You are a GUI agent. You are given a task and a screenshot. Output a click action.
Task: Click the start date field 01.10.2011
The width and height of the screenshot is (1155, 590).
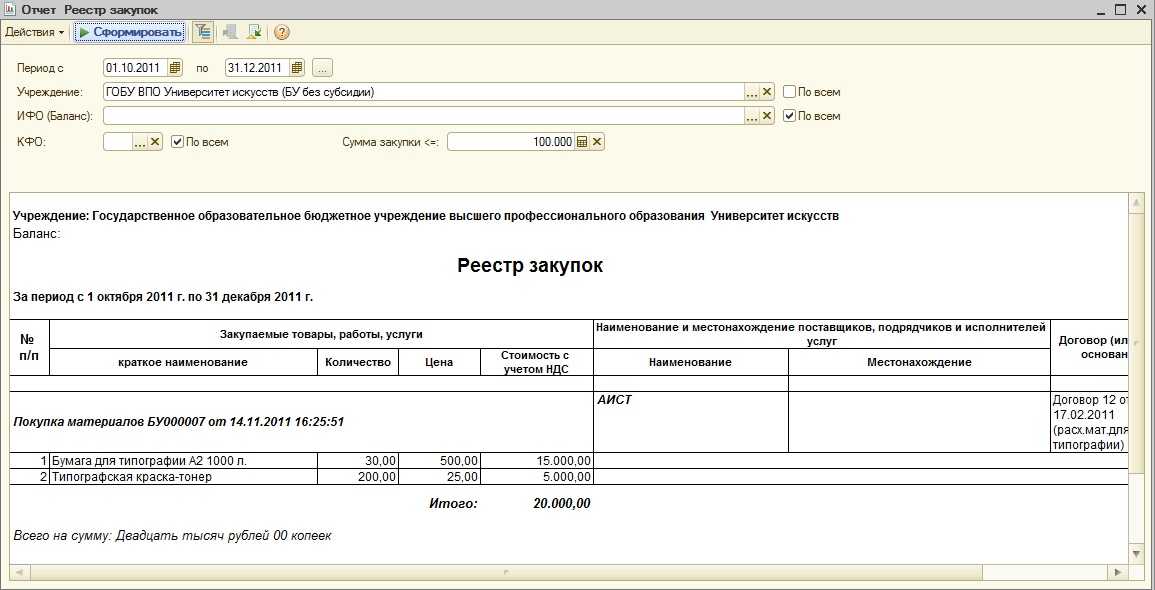(x=136, y=68)
